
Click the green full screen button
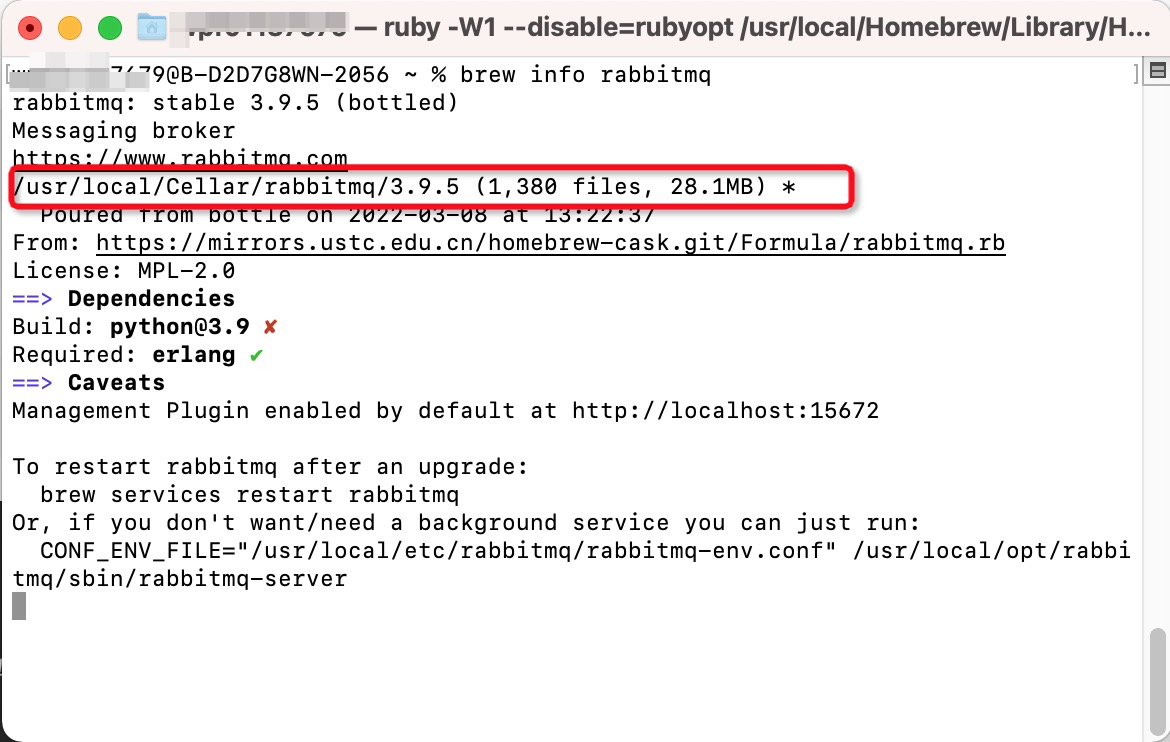click(110, 28)
